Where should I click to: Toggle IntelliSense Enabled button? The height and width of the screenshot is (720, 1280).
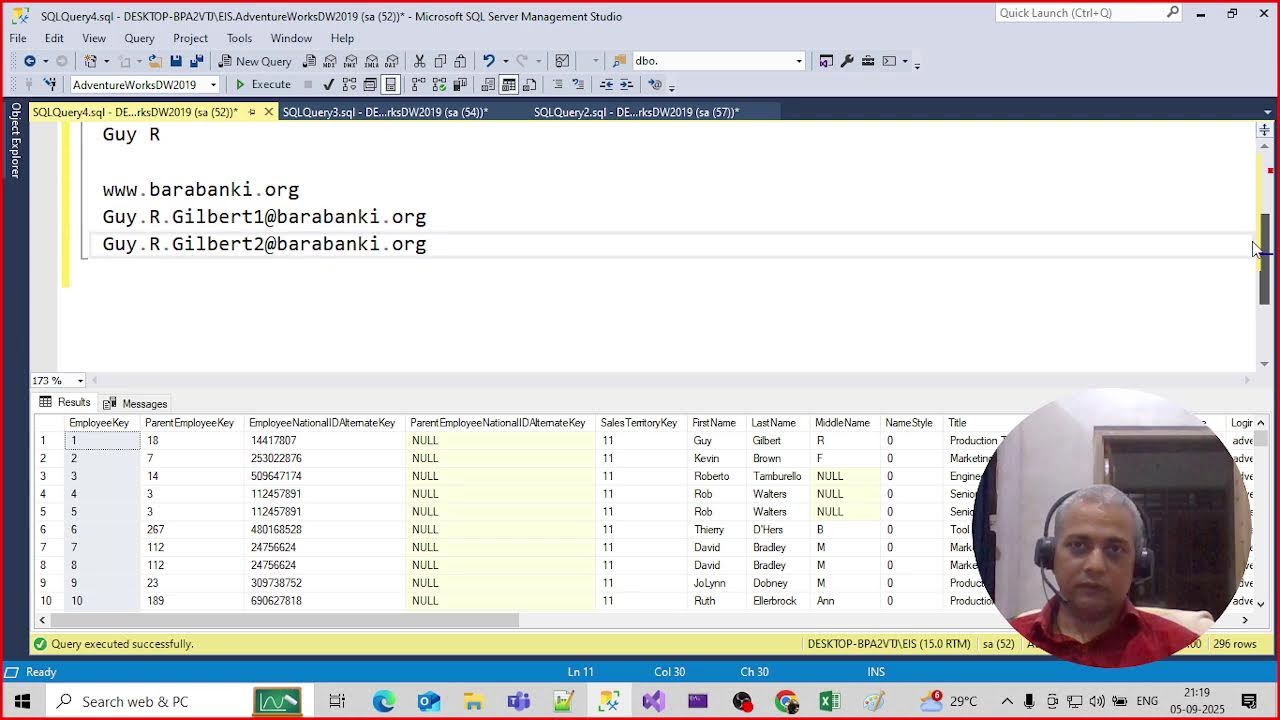click(x=390, y=85)
